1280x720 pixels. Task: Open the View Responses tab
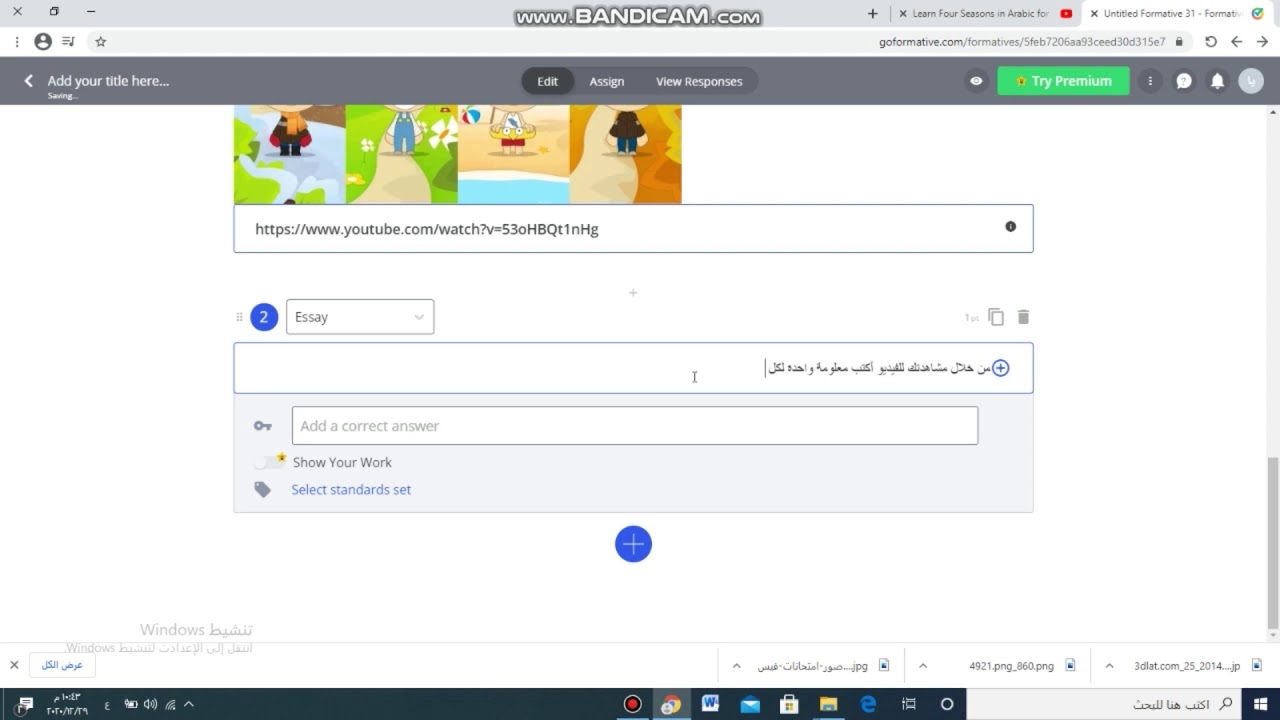tap(699, 81)
